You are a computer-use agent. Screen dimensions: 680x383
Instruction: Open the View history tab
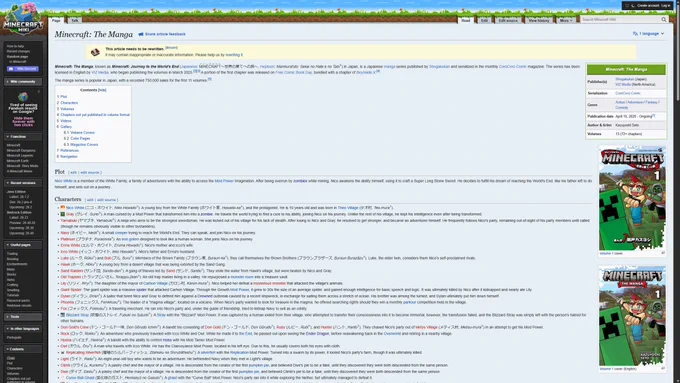(539, 20)
